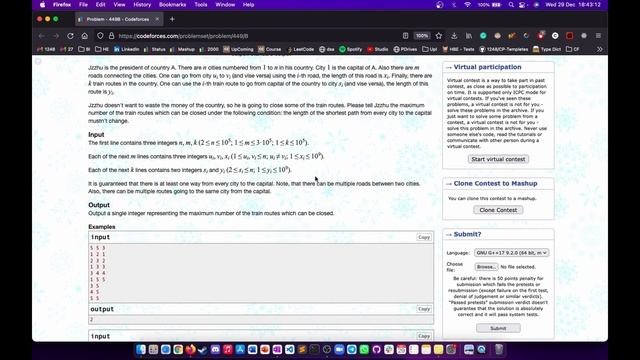Open the Library toolbar icon
Image resolution: width=640 pixels, height=360 pixels.
[x=469, y=36]
